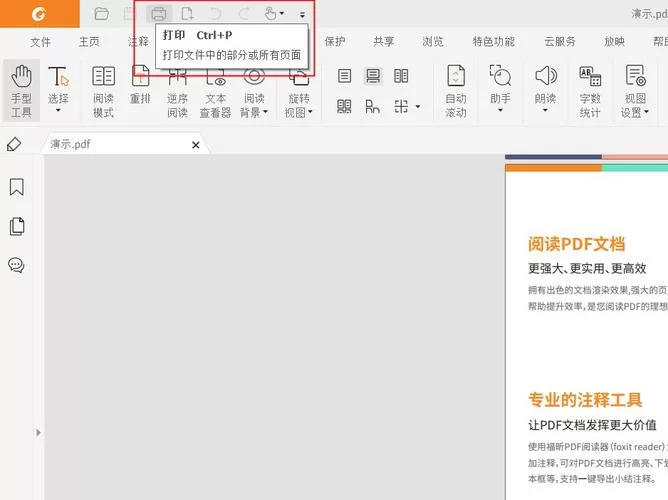Viewport: 668px width, 500px height.
Task: Switch to the 注释 tab
Action: click(138, 42)
